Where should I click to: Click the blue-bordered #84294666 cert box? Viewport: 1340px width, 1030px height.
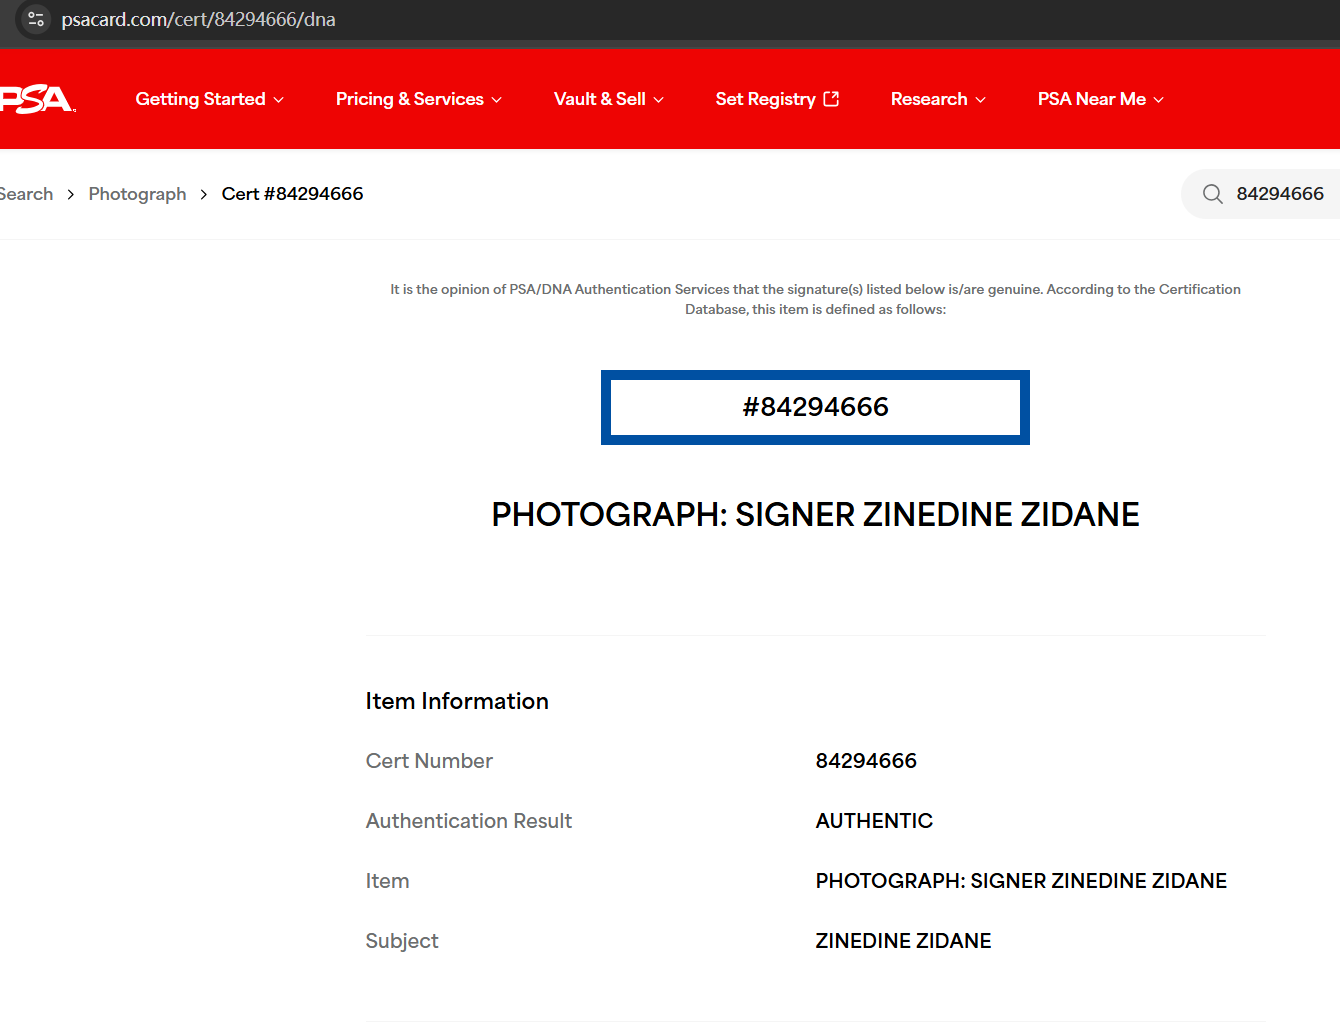(x=815, y=407)
